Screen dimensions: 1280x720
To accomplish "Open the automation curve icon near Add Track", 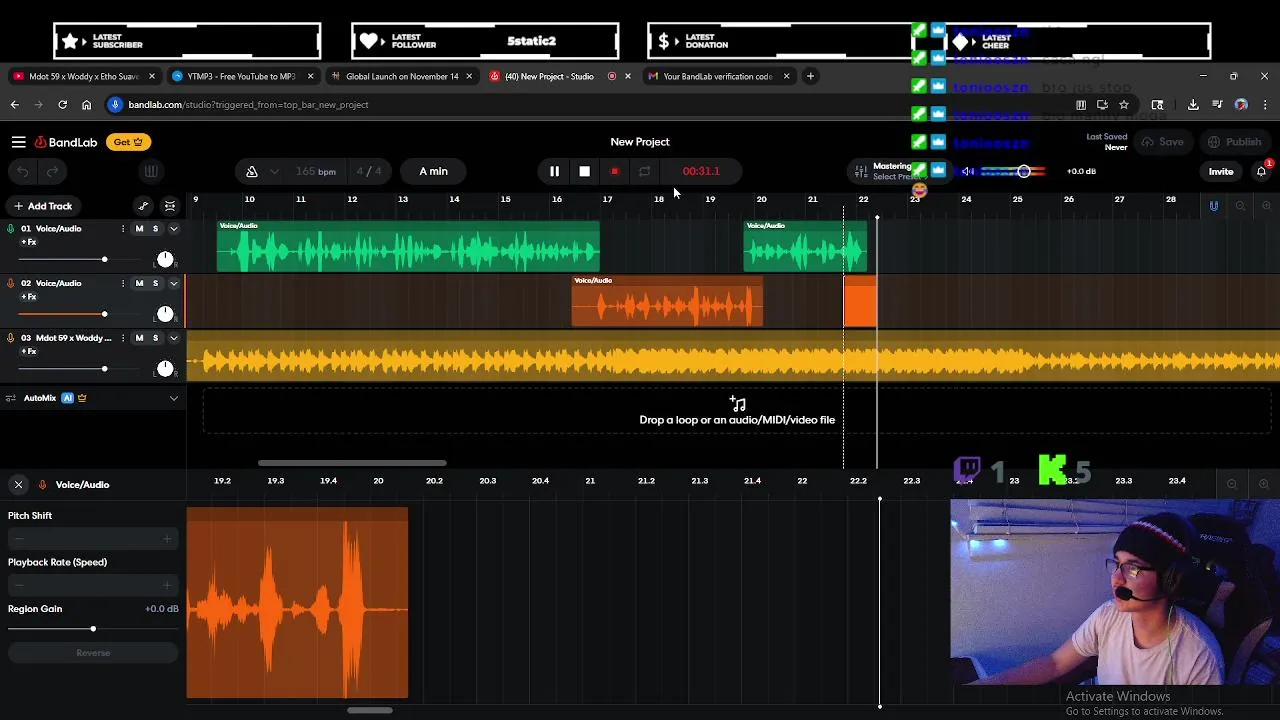I will click(143, 206).
